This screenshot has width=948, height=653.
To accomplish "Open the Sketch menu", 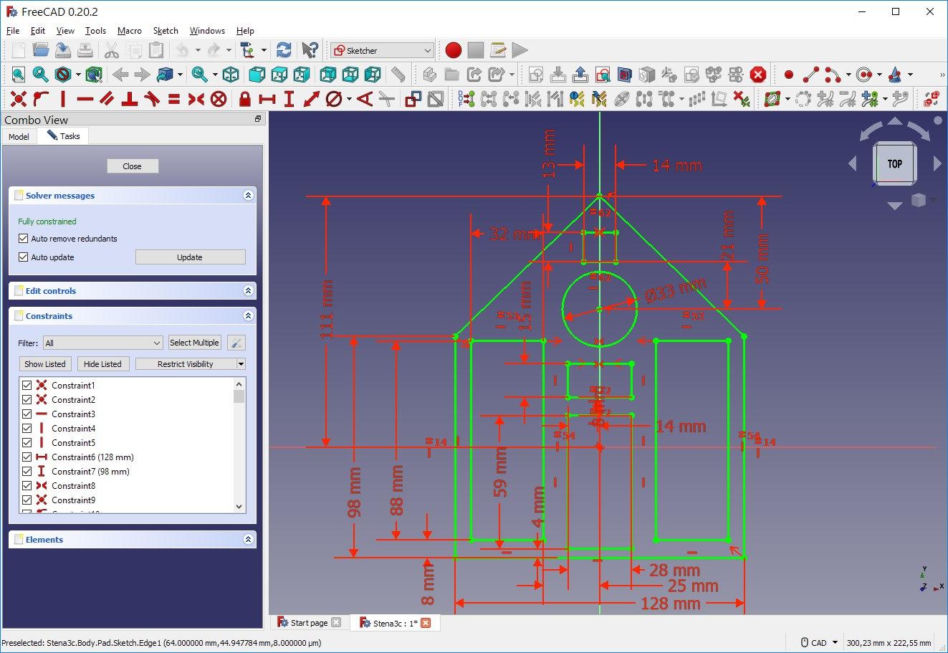I will [x=165, y=31].
